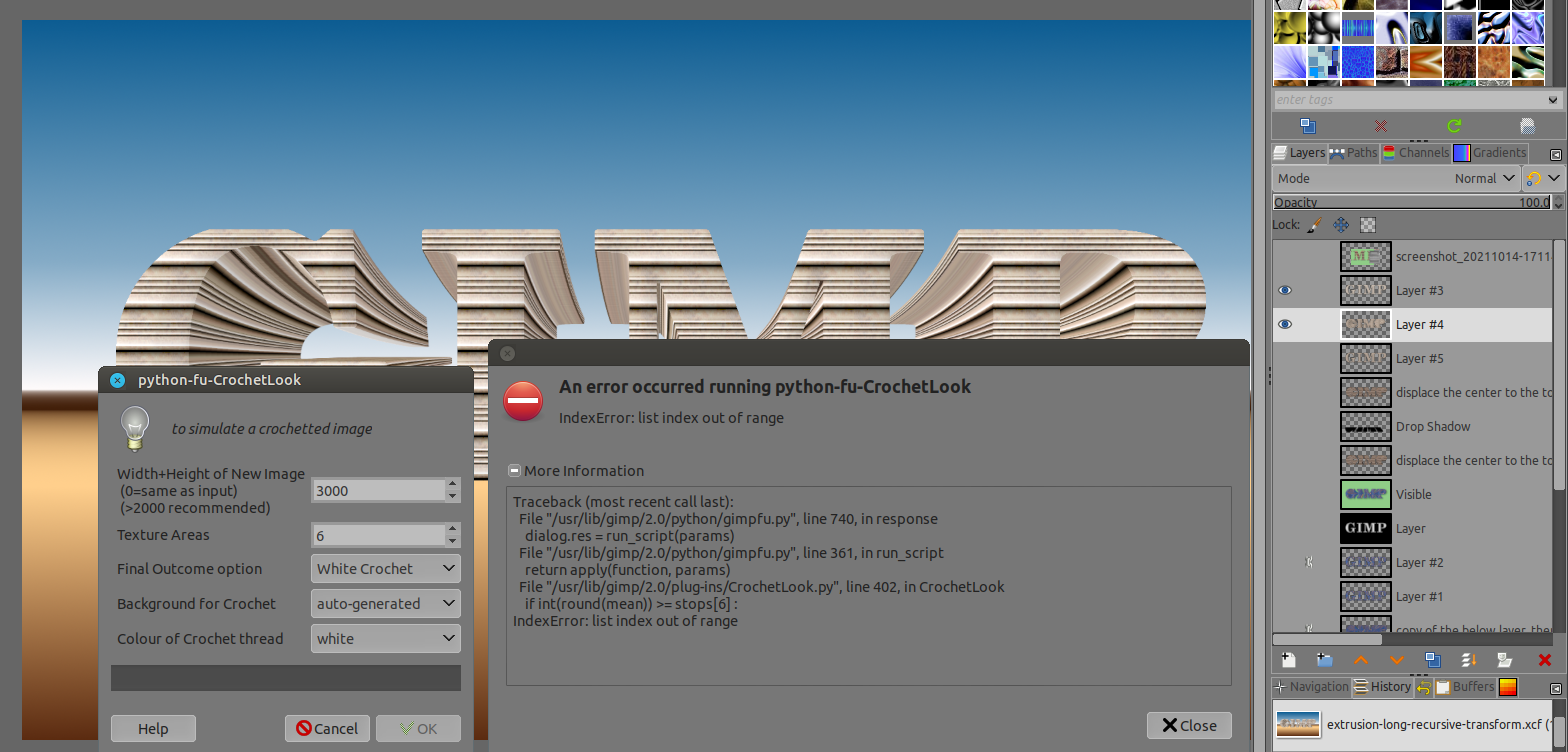The image size is (1568, 752).
Task: Click the open pattern as image icon
Action: point(1528,126)
